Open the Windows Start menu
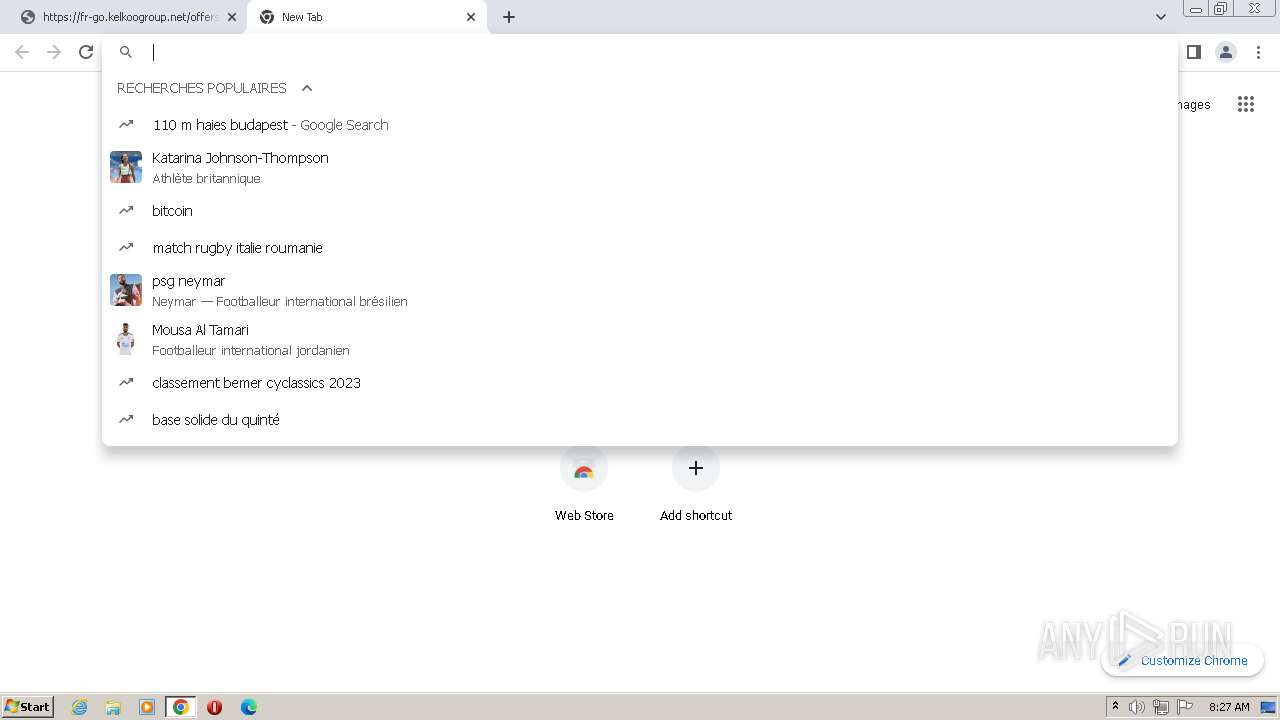Viewport: 1280px width, 720px height. [28, 707]
